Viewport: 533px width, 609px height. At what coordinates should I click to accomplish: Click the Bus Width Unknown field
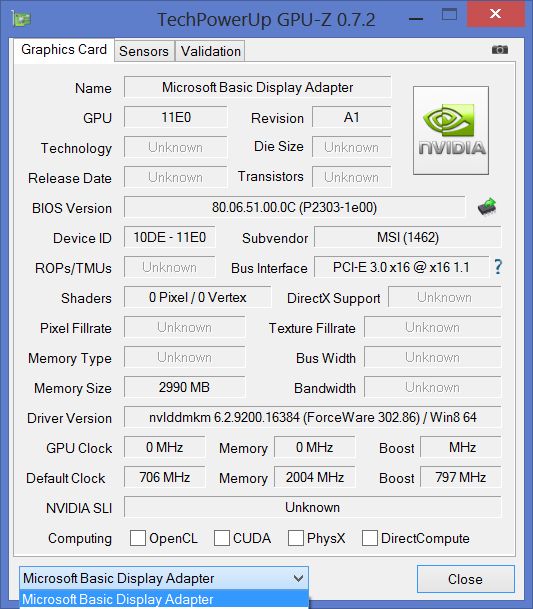pyautogui.click(x=433, y=357)
